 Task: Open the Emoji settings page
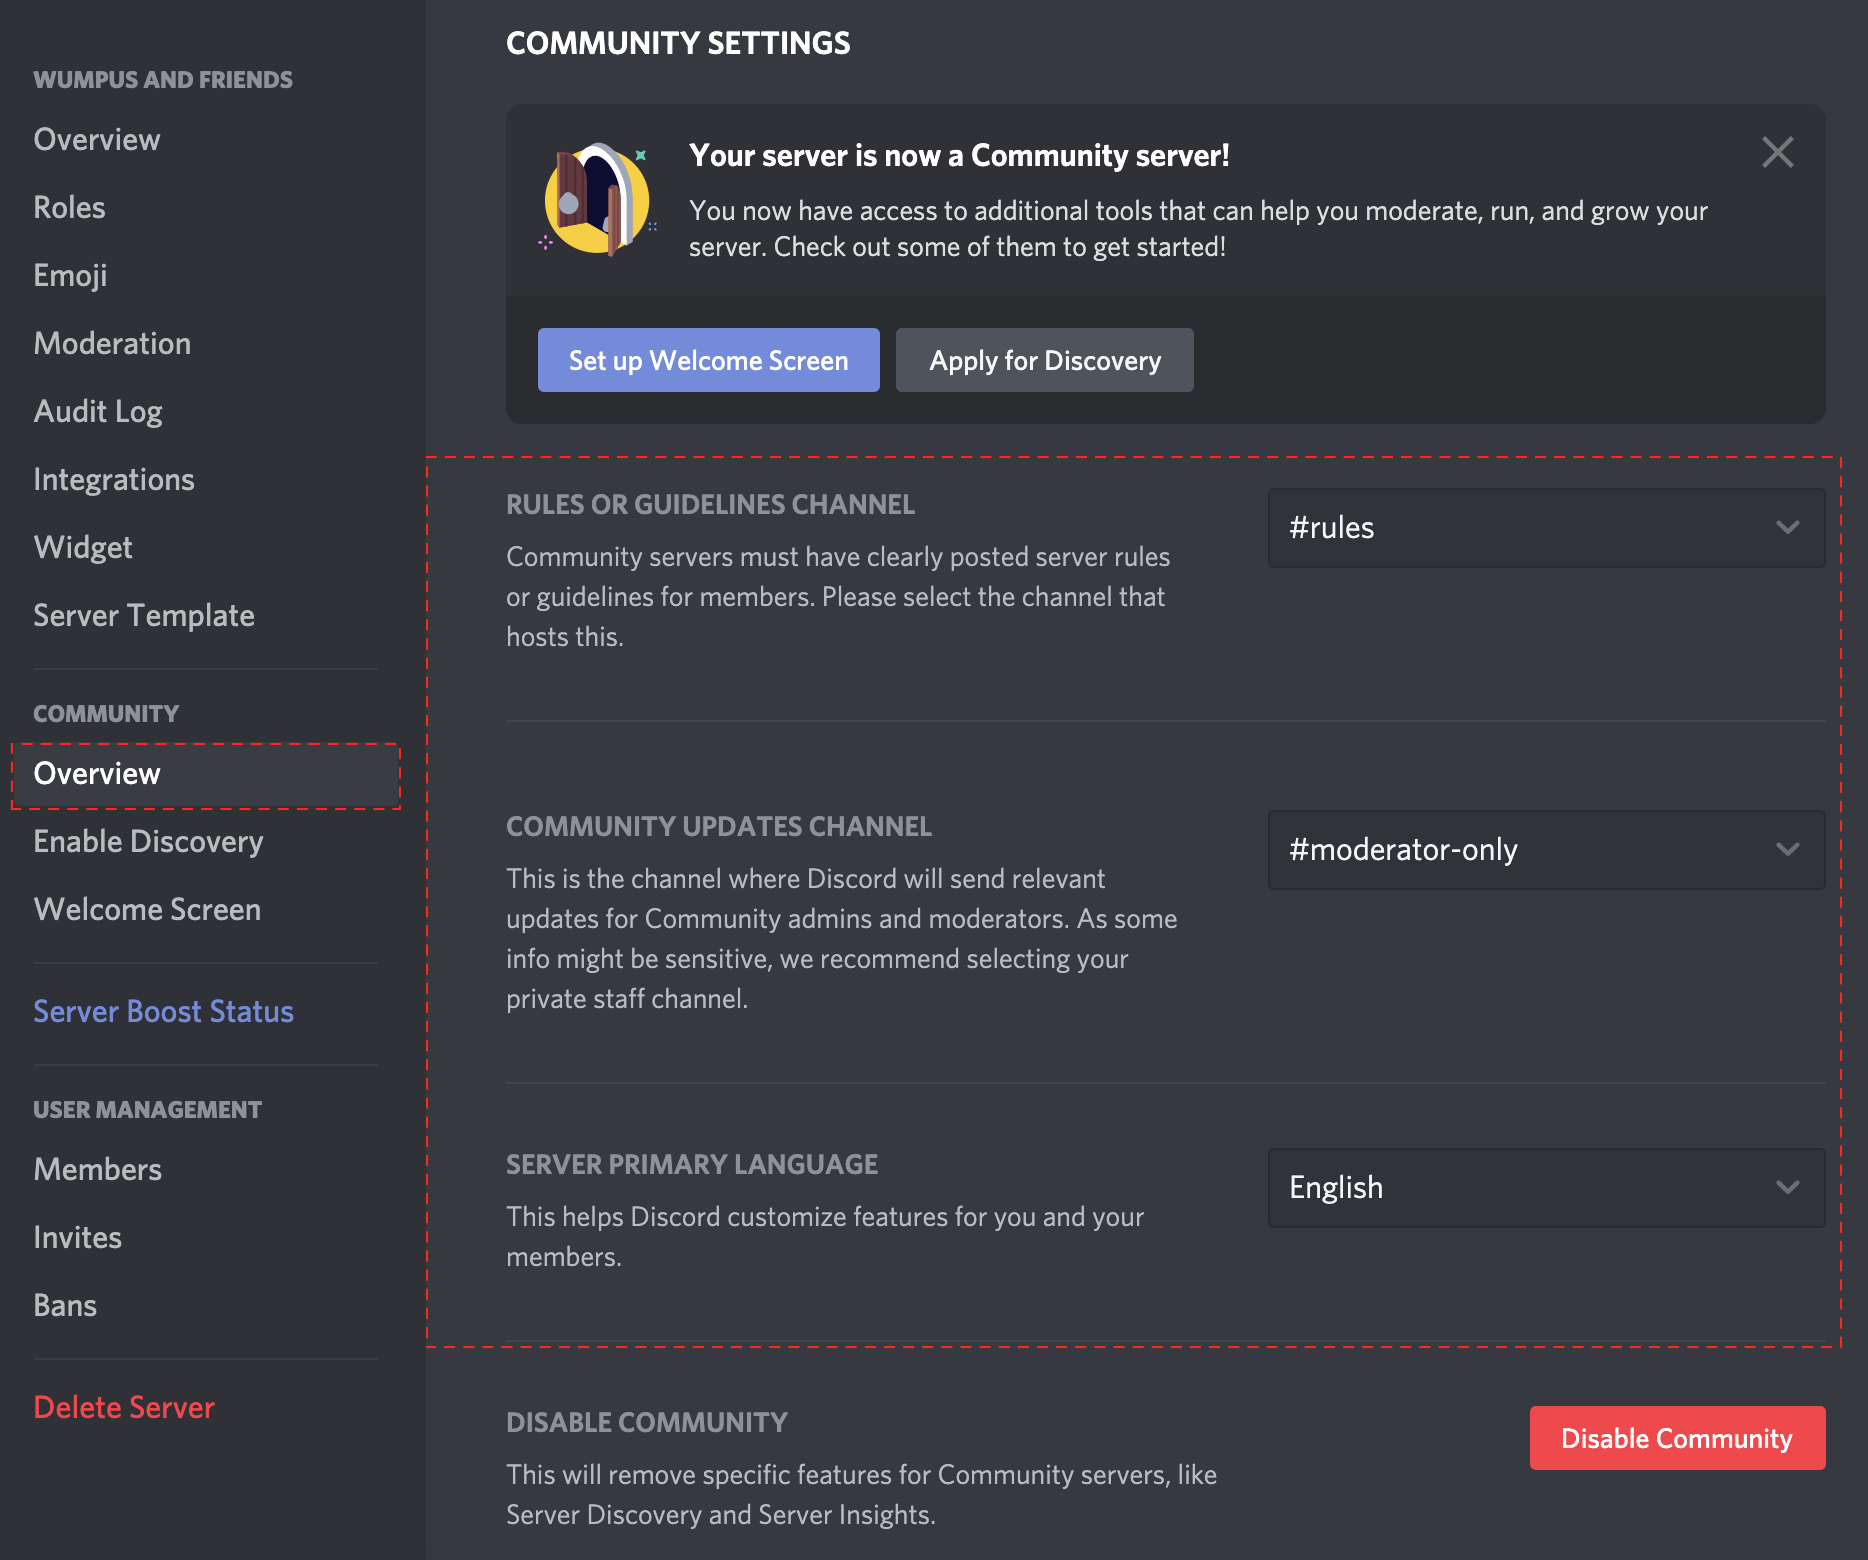click(x=70, y=275)
